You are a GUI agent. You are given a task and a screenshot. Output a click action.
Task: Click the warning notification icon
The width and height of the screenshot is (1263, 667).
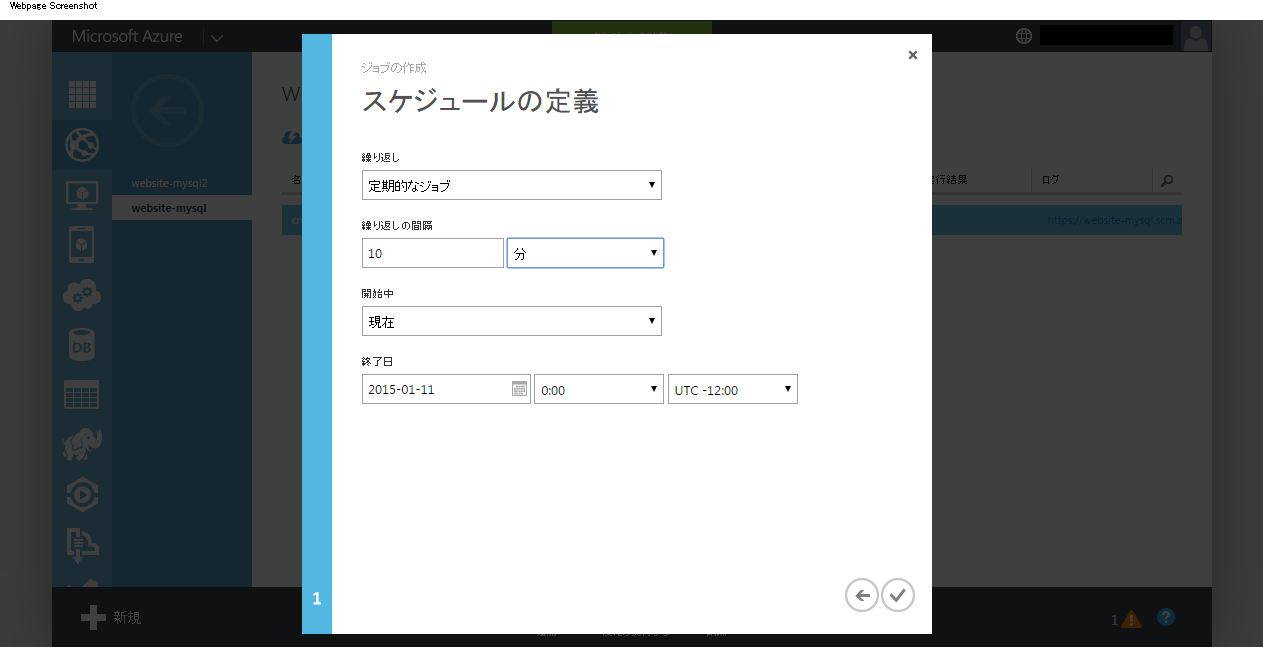(1131, 619)
